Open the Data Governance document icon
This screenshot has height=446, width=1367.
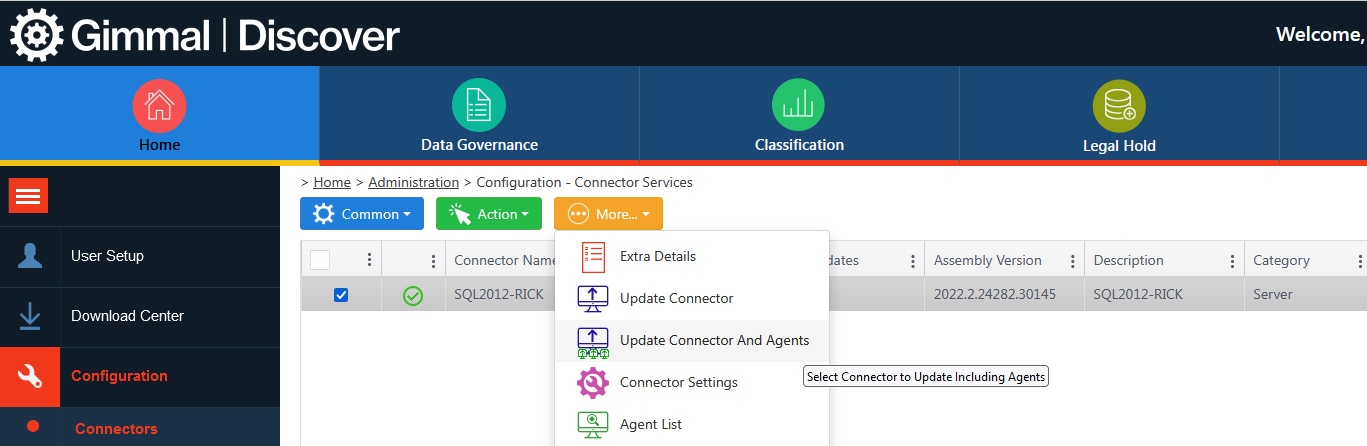pyautogui.click(x=479, y=105)
